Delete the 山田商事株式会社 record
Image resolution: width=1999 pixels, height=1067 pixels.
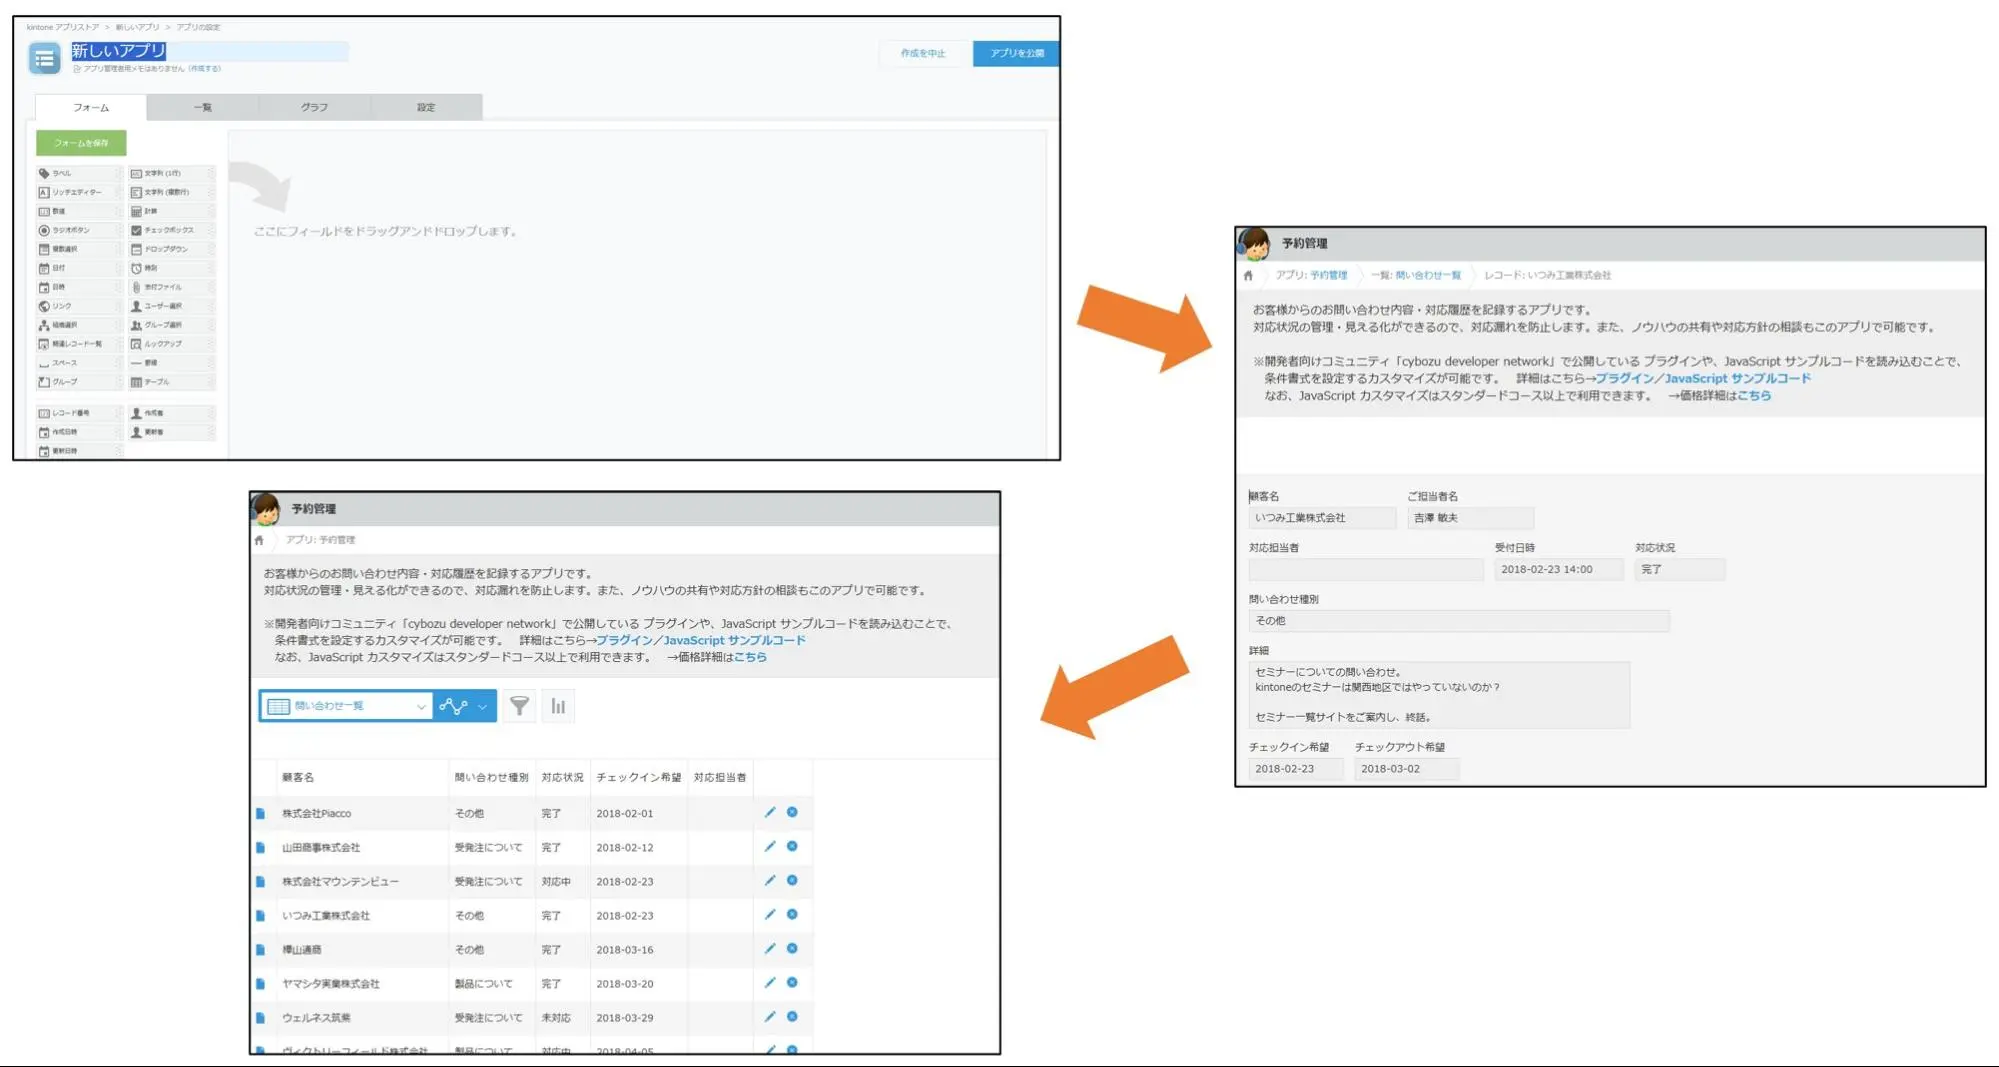click(792, 847)
